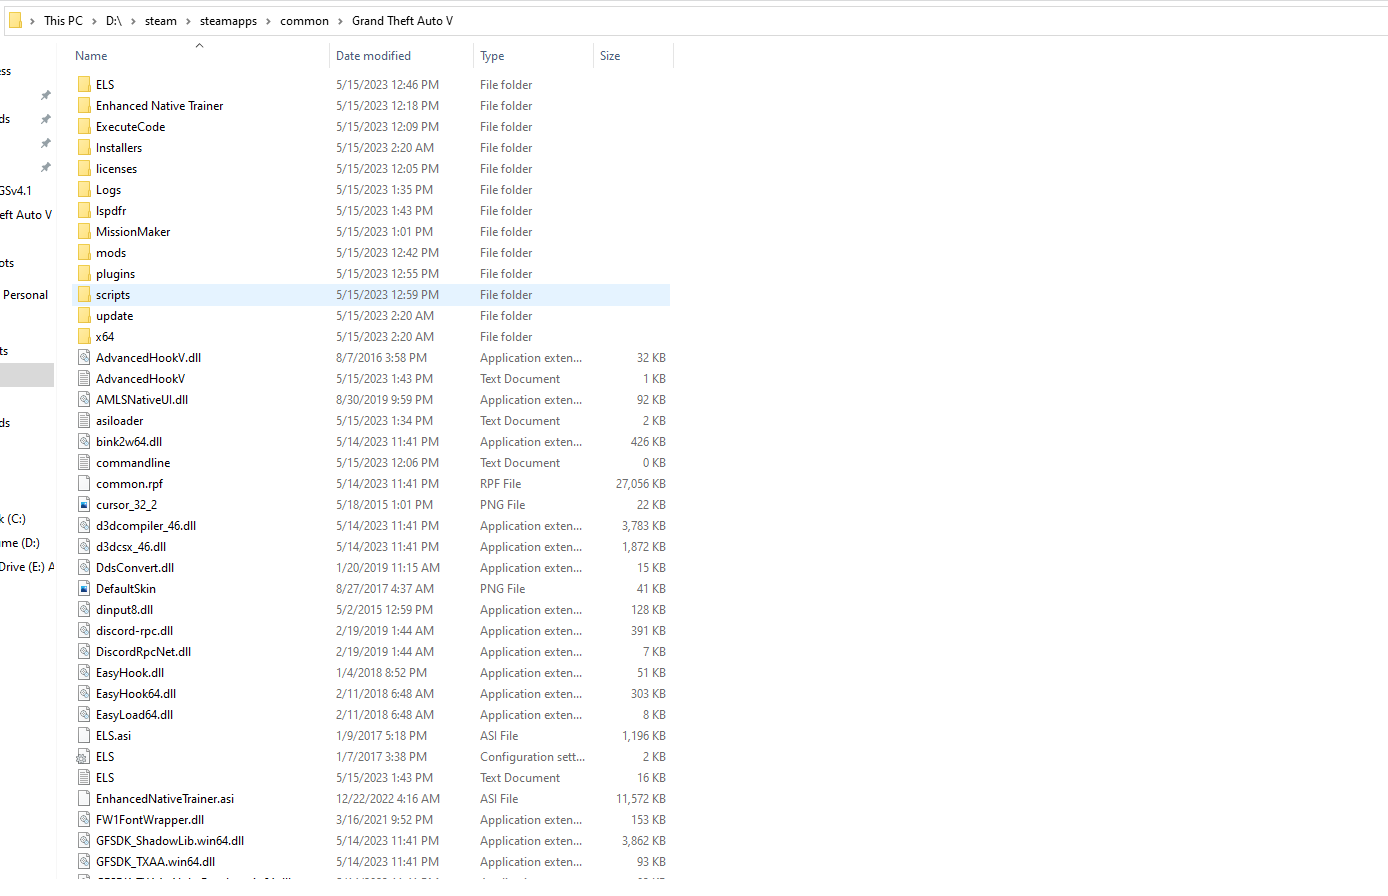Select the Enhanced Native Trainer folder icon
This screenshot has width=1388, height=896.
coord(84,106)
